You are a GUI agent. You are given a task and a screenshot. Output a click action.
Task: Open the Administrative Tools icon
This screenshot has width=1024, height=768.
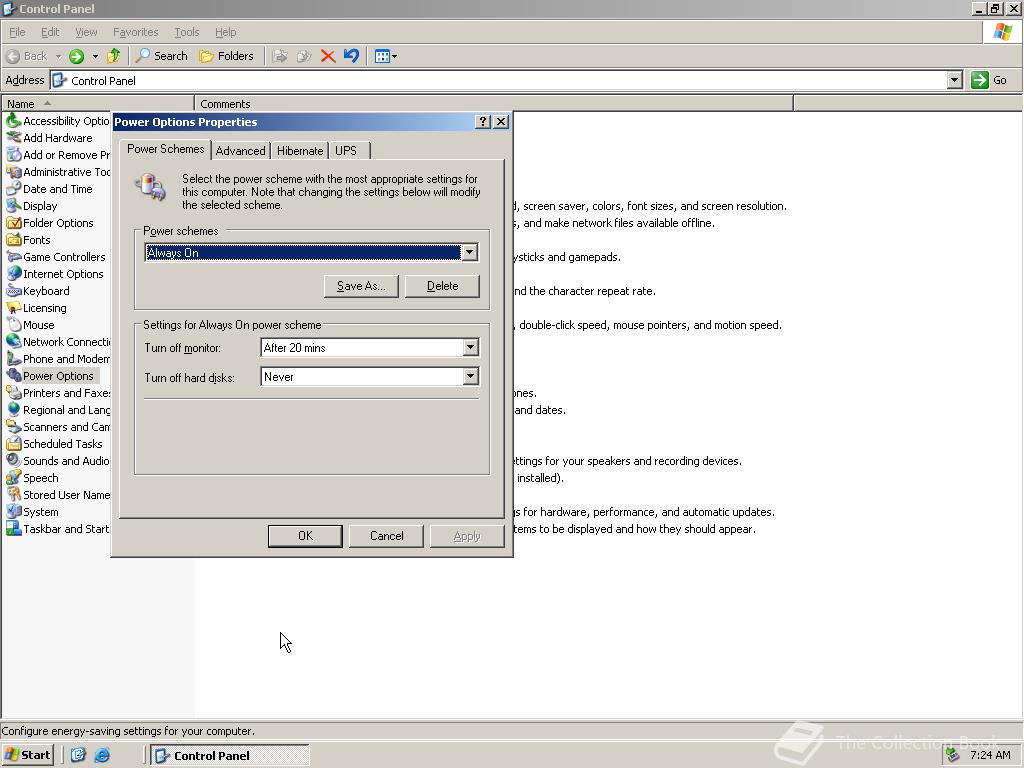(14, 172)
